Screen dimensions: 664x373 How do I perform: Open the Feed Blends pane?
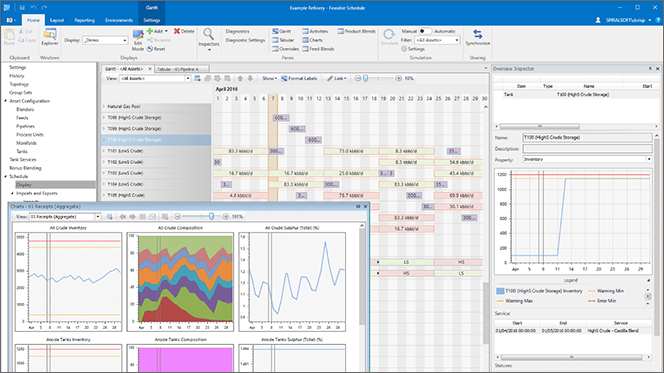(318, 49)
